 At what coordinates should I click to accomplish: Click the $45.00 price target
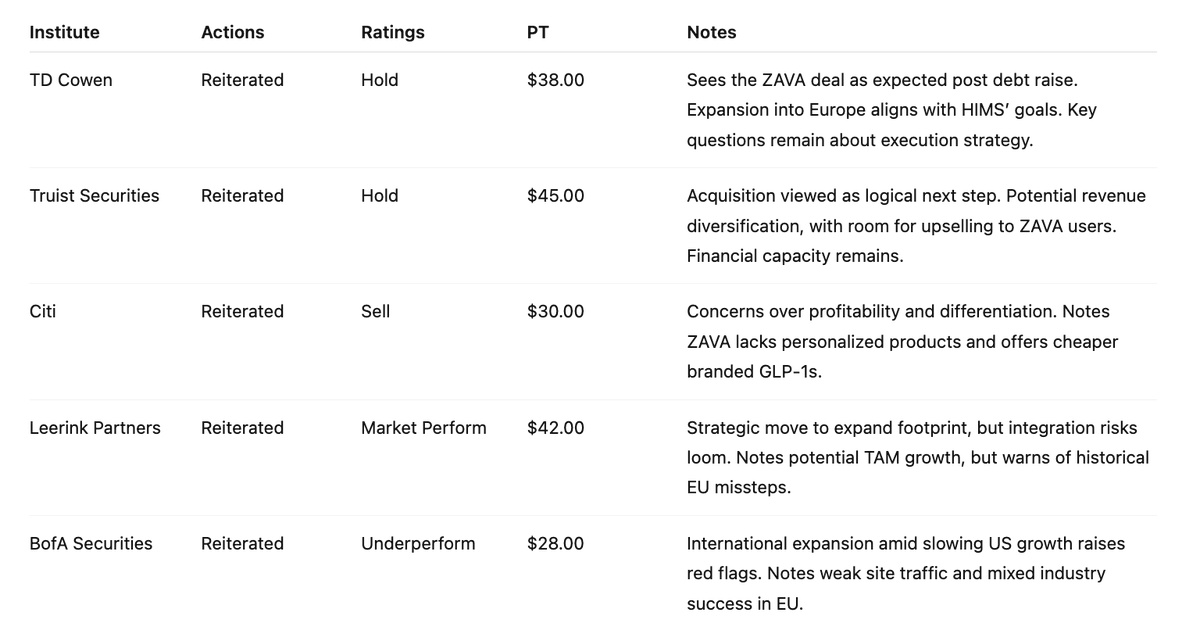pos(556,196)
